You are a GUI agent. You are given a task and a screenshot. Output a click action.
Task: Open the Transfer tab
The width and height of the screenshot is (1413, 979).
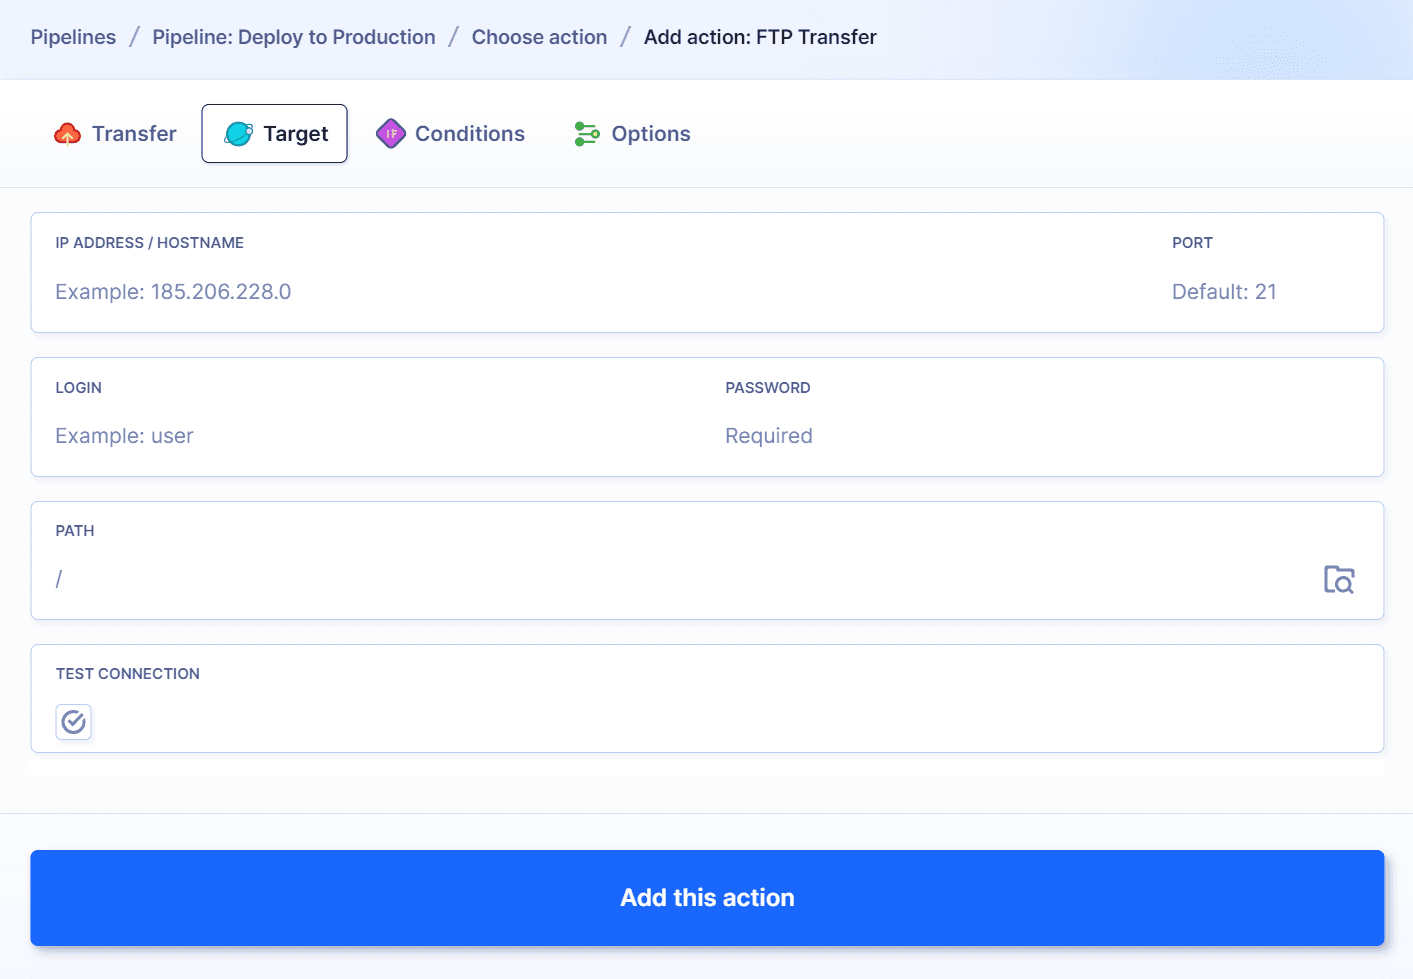(x=134, y=133)
